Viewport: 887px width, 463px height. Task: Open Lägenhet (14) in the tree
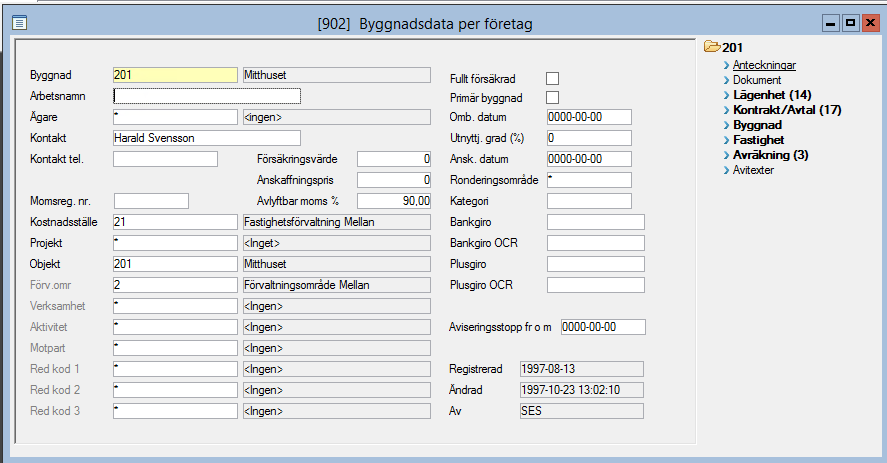click(x=772, y=95)
